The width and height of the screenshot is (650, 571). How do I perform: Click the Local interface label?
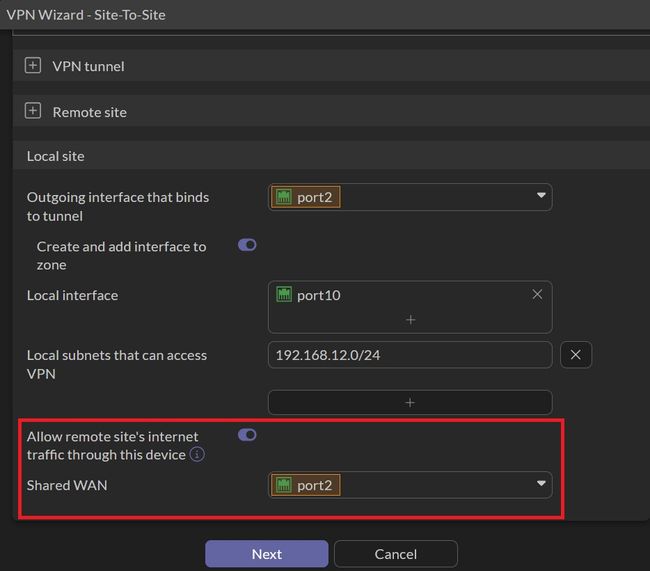(x=73, y=295)
